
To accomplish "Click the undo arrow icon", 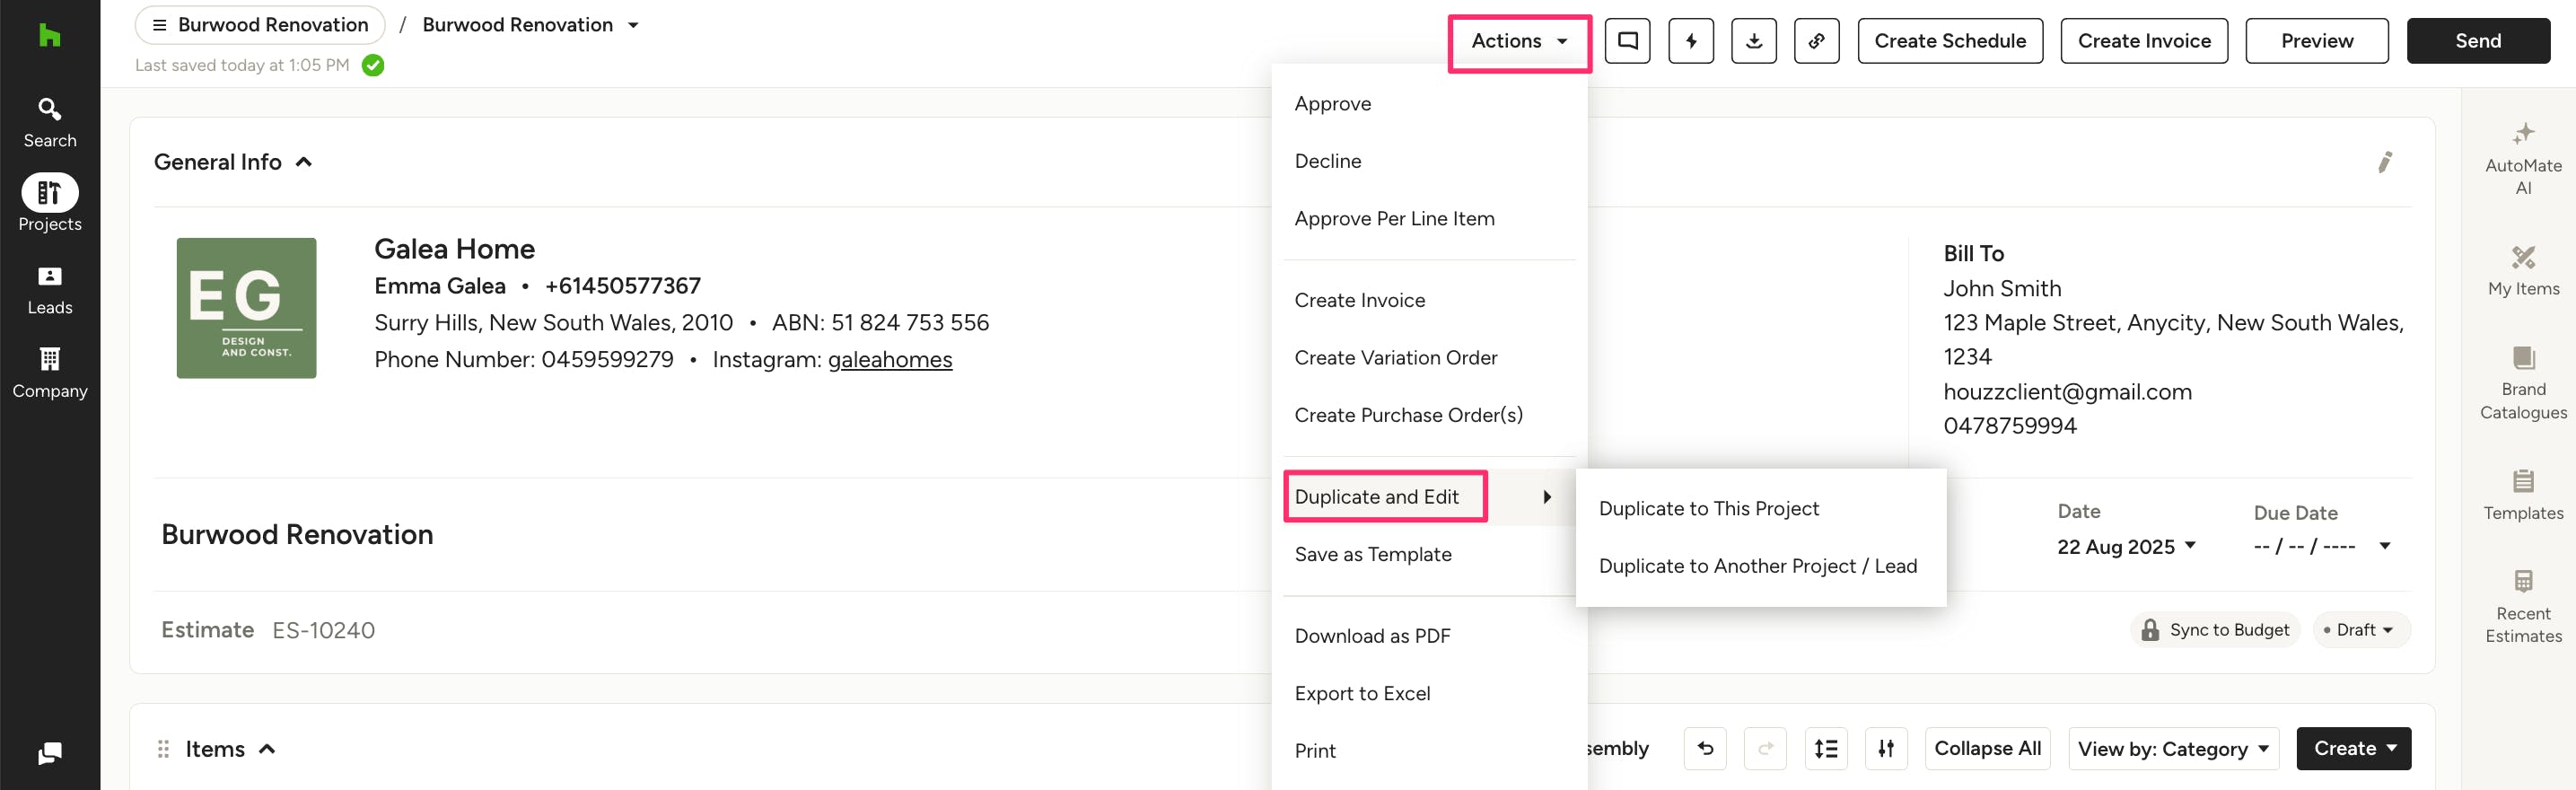I will click(1705, 748).
